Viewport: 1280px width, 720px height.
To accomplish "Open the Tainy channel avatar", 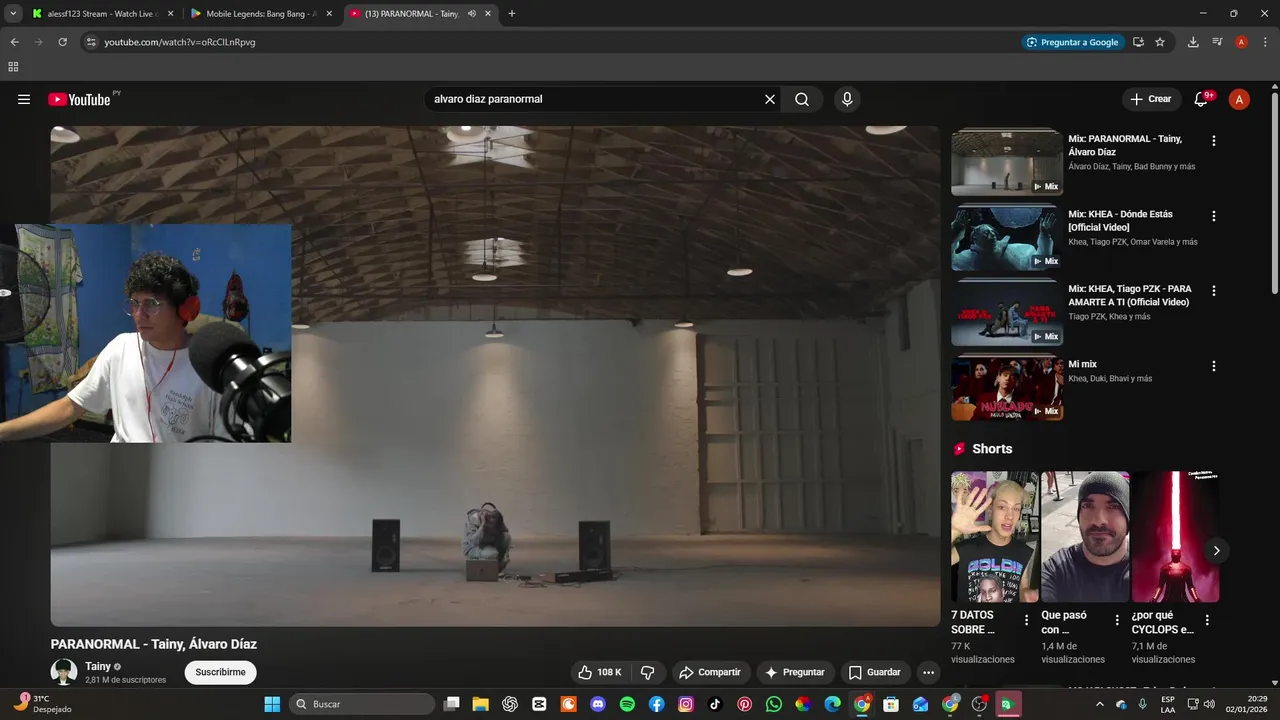I will click(x=64, y=672).
